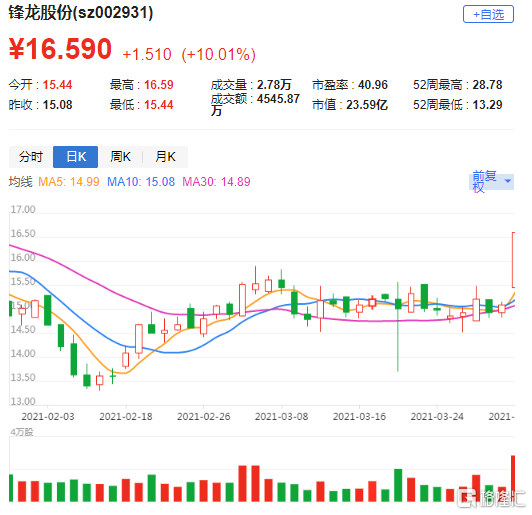This screenshot has width=532, height=515.
Task: Click the 市值 value 23.59亿
Action: pos(367,105)
